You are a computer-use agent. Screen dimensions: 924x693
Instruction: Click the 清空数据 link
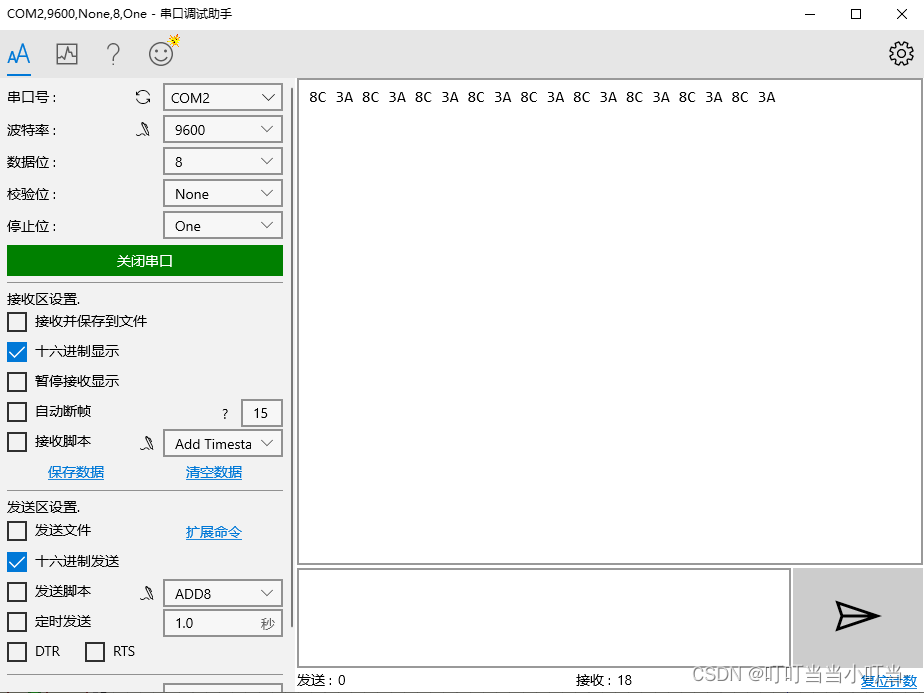(x=214, y=472)
